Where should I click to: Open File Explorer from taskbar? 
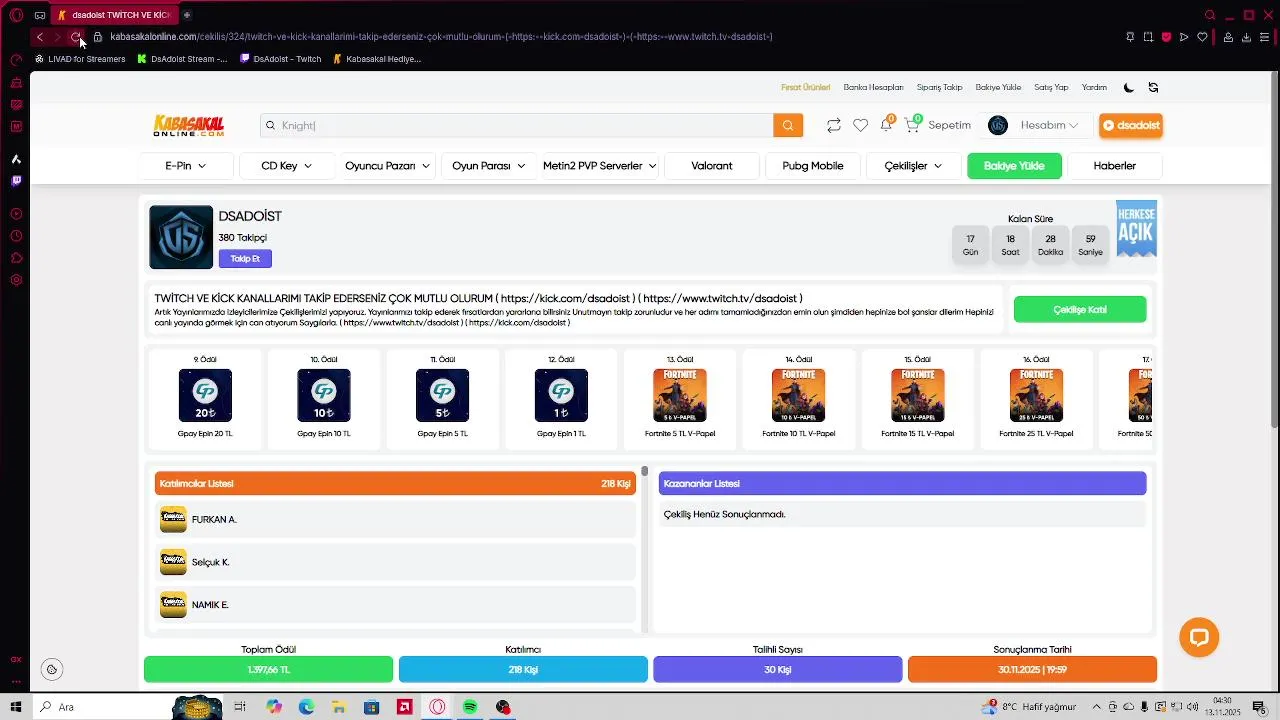pyautogui.click(x=339, y=707)
